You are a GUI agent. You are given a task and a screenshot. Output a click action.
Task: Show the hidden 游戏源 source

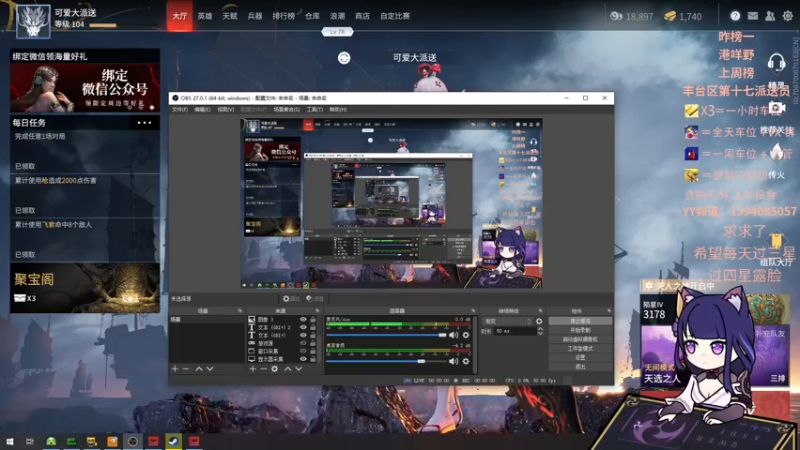pos(303,343)
